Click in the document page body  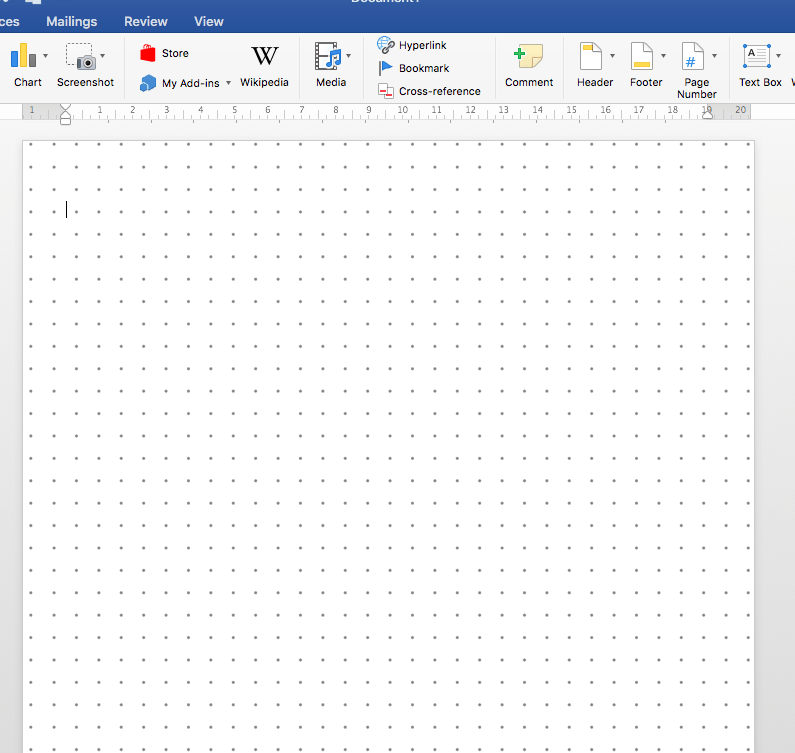click(x=388, y=446)
